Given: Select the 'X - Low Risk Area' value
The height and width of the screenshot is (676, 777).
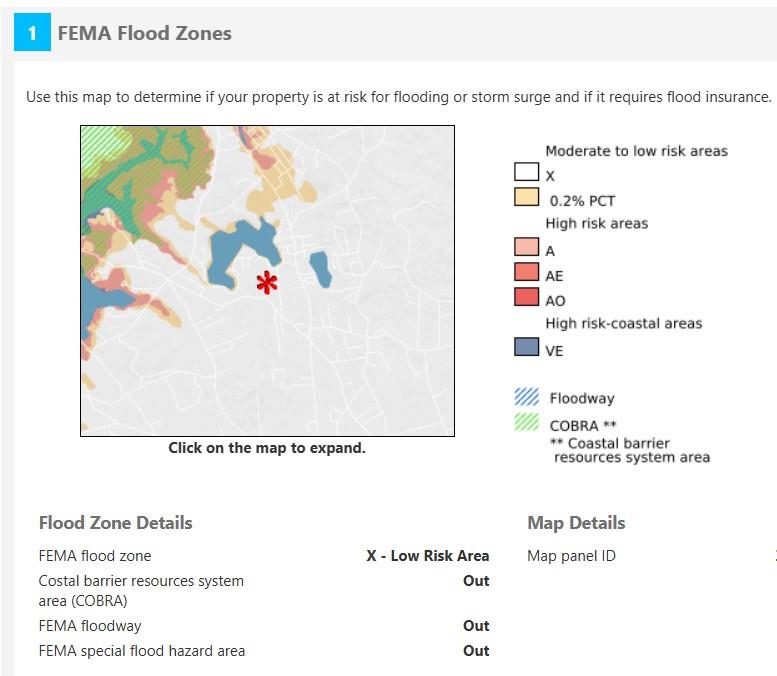Looking at the screenshot, I should click(x=427, y=556).
